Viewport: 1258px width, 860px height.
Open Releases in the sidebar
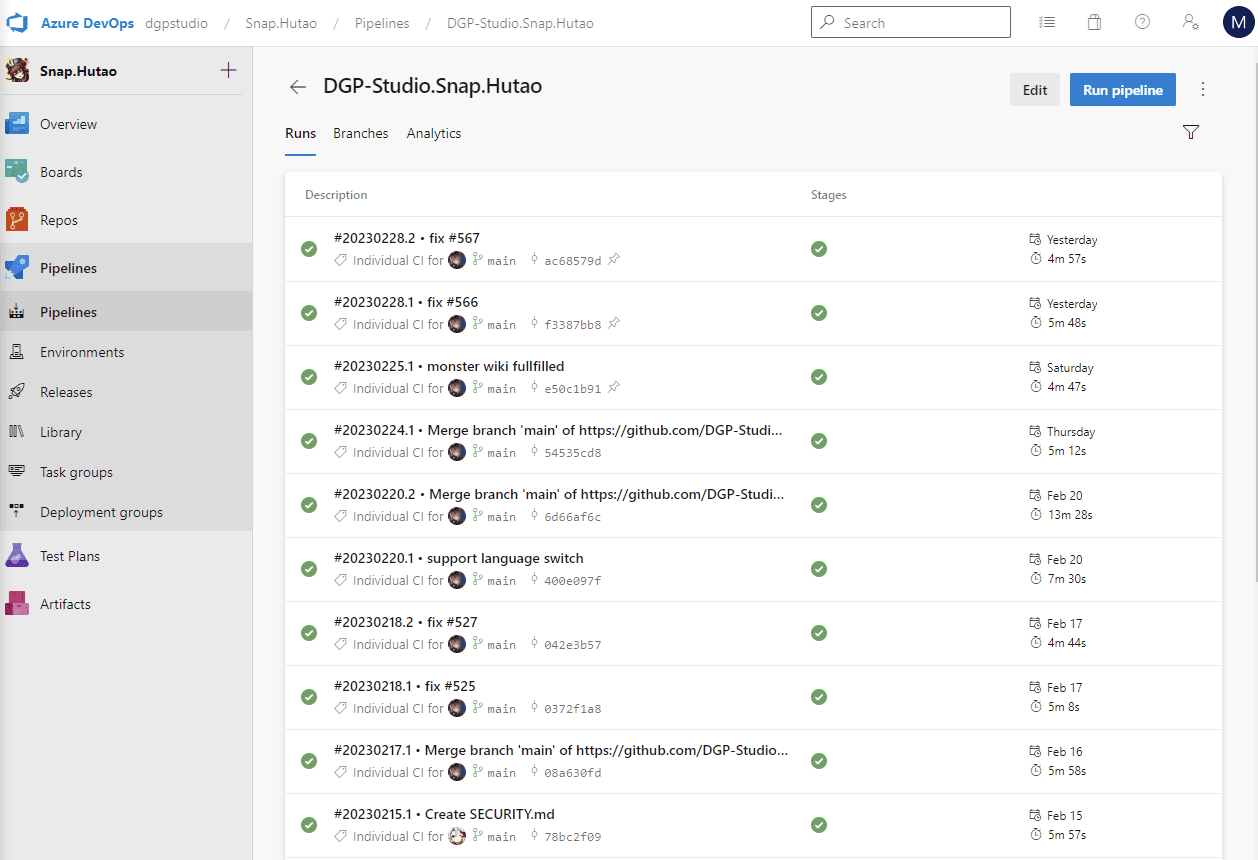(x=126, y=392)
